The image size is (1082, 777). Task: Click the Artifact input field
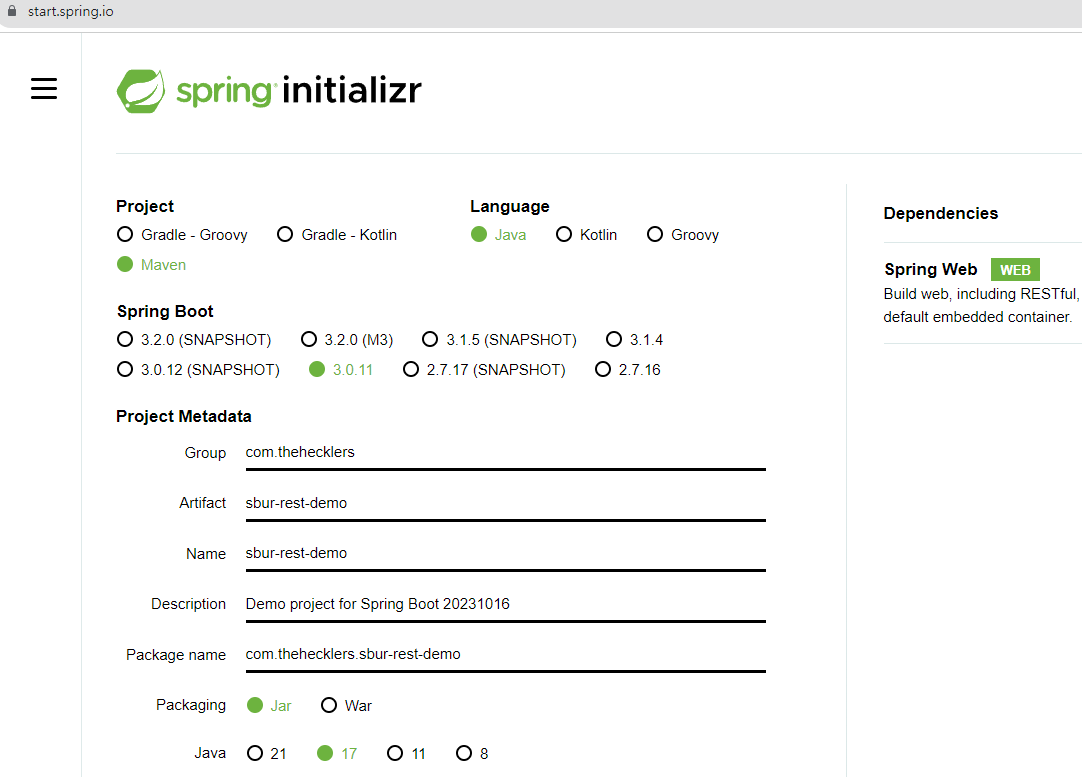click(x=506, y=504)
